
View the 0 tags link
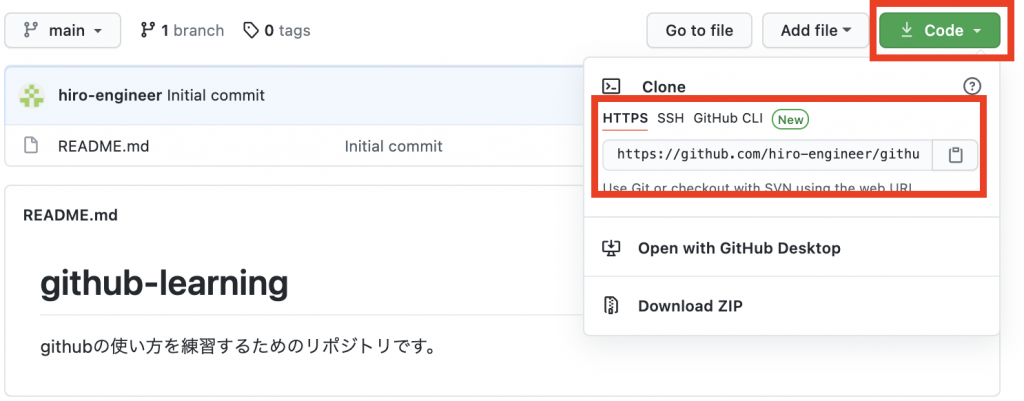(x=277, y=31)
